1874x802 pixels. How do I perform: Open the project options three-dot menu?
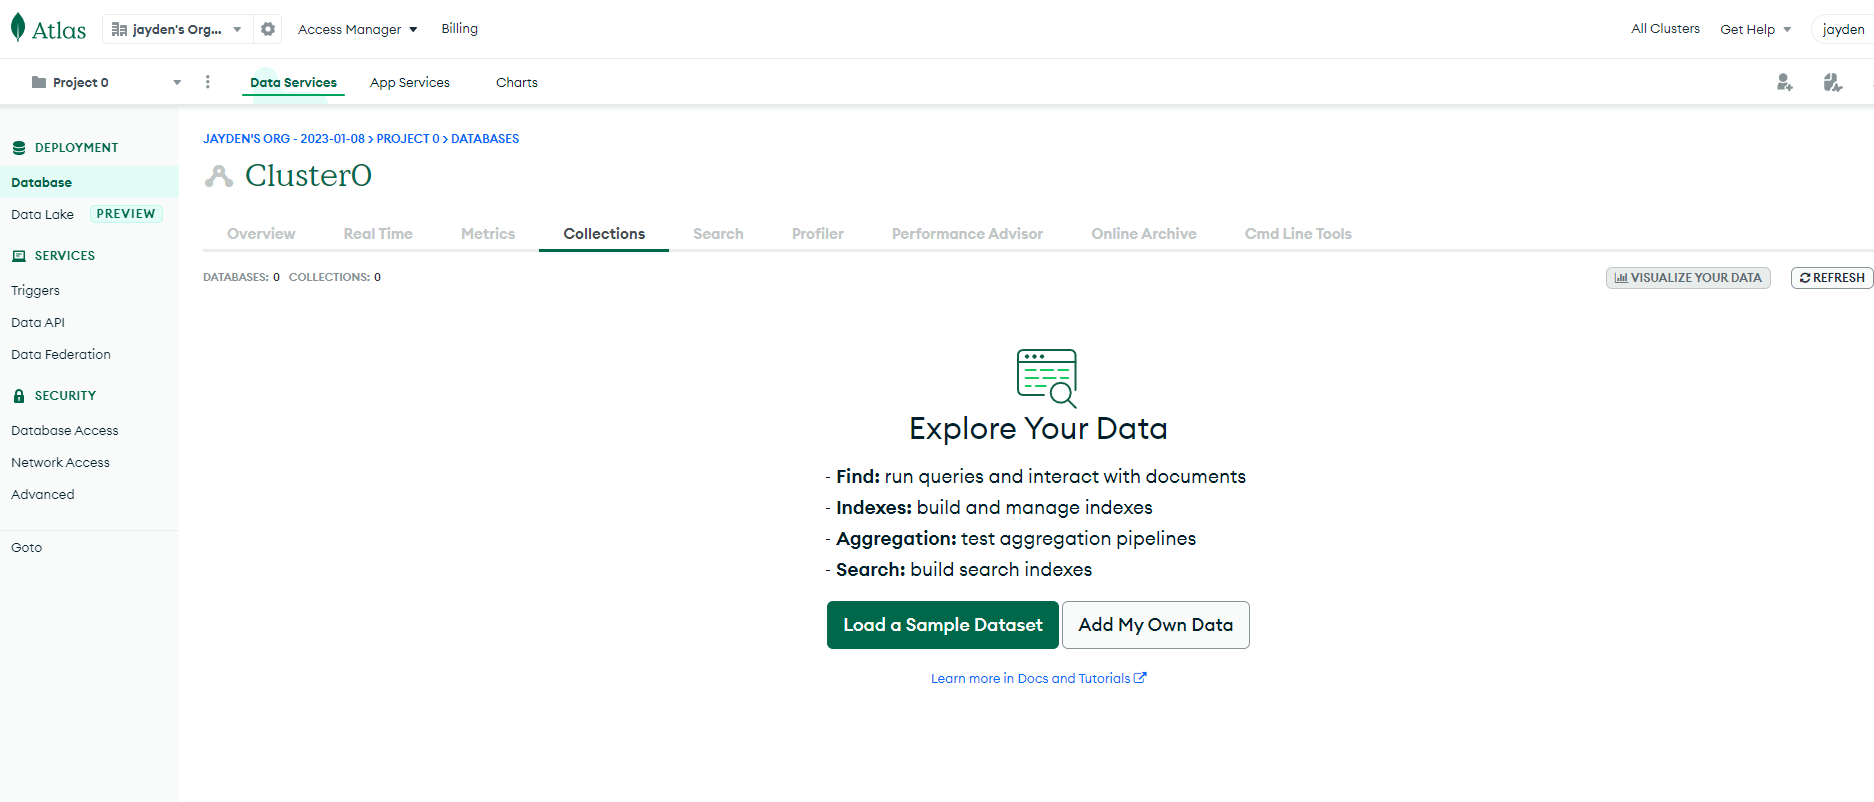[x=208, y=82]
